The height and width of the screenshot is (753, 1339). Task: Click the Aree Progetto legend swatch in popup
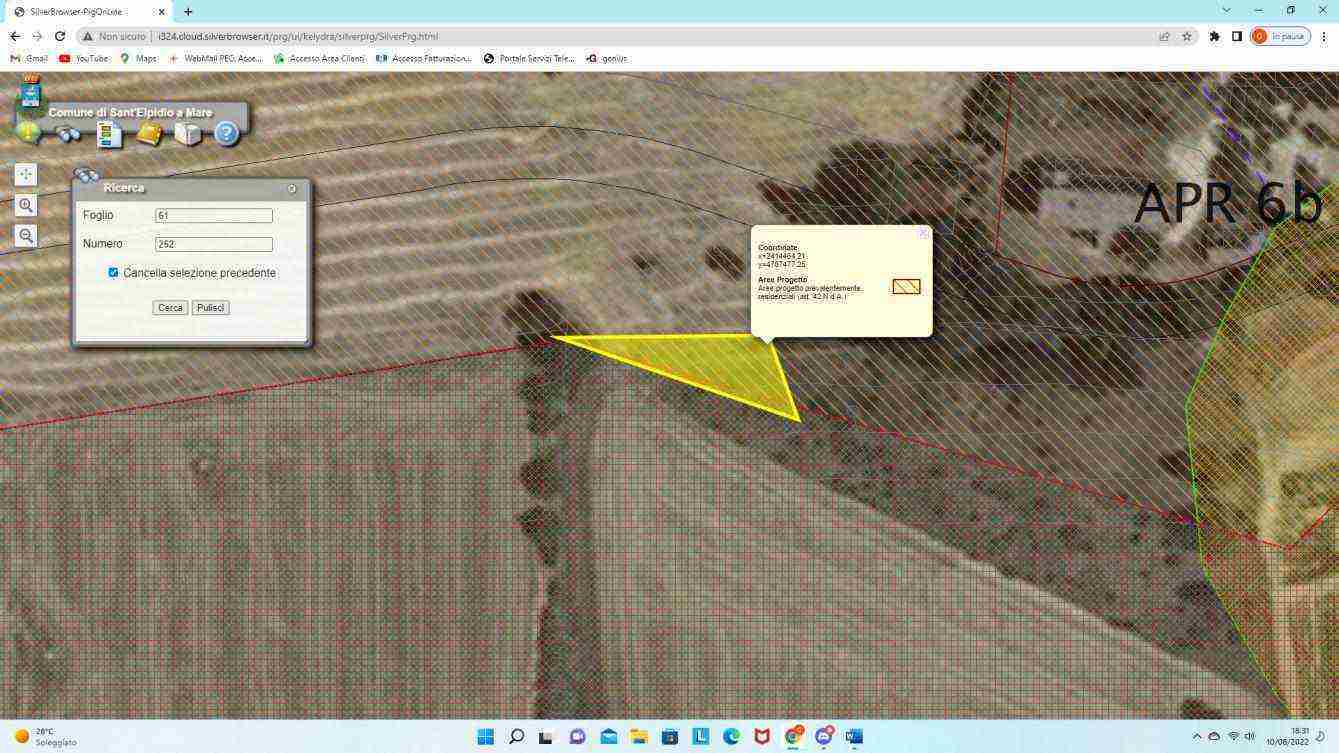(x=906, y=287)
